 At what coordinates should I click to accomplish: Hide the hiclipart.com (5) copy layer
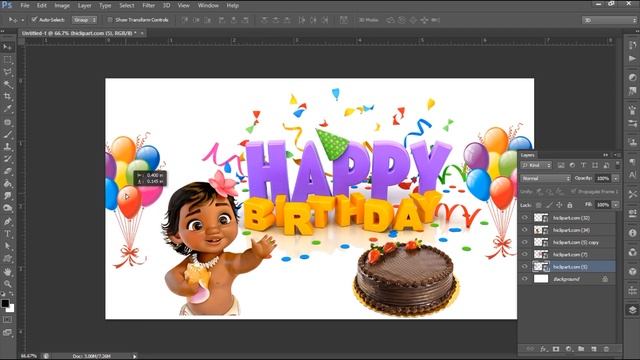(x=524, y=242)
